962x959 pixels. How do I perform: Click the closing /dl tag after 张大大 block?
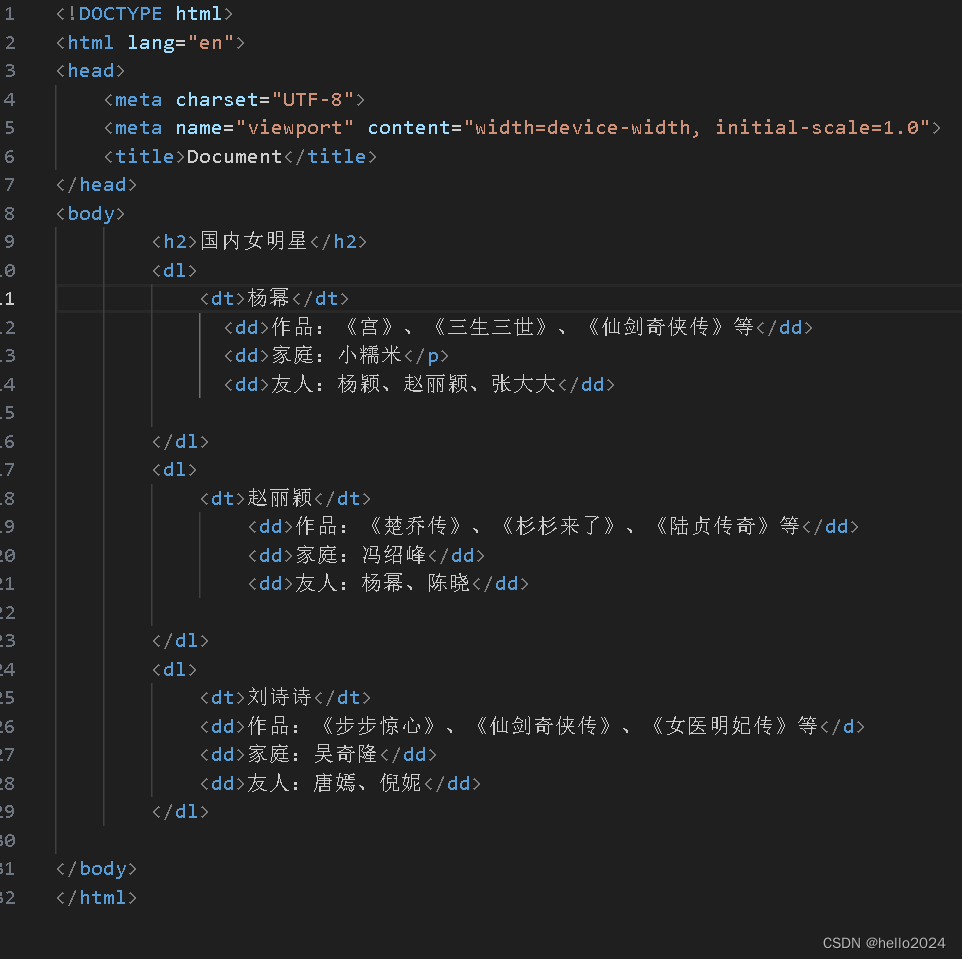[x=180, y=441]
